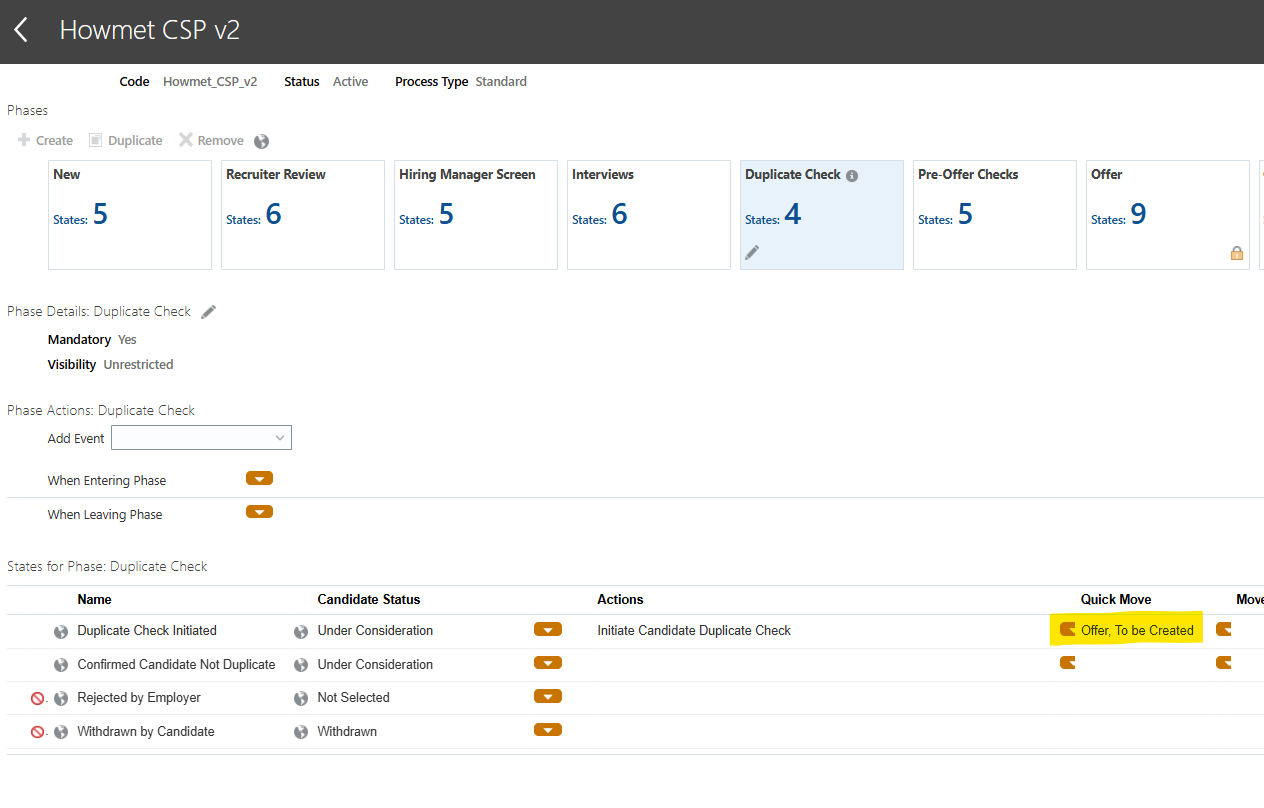Image resolution: width=1264 pixels, height=808 pixels.
Task: Click globe icon before Duplicate Check Initiated name
Action: [x=61, y=632]
